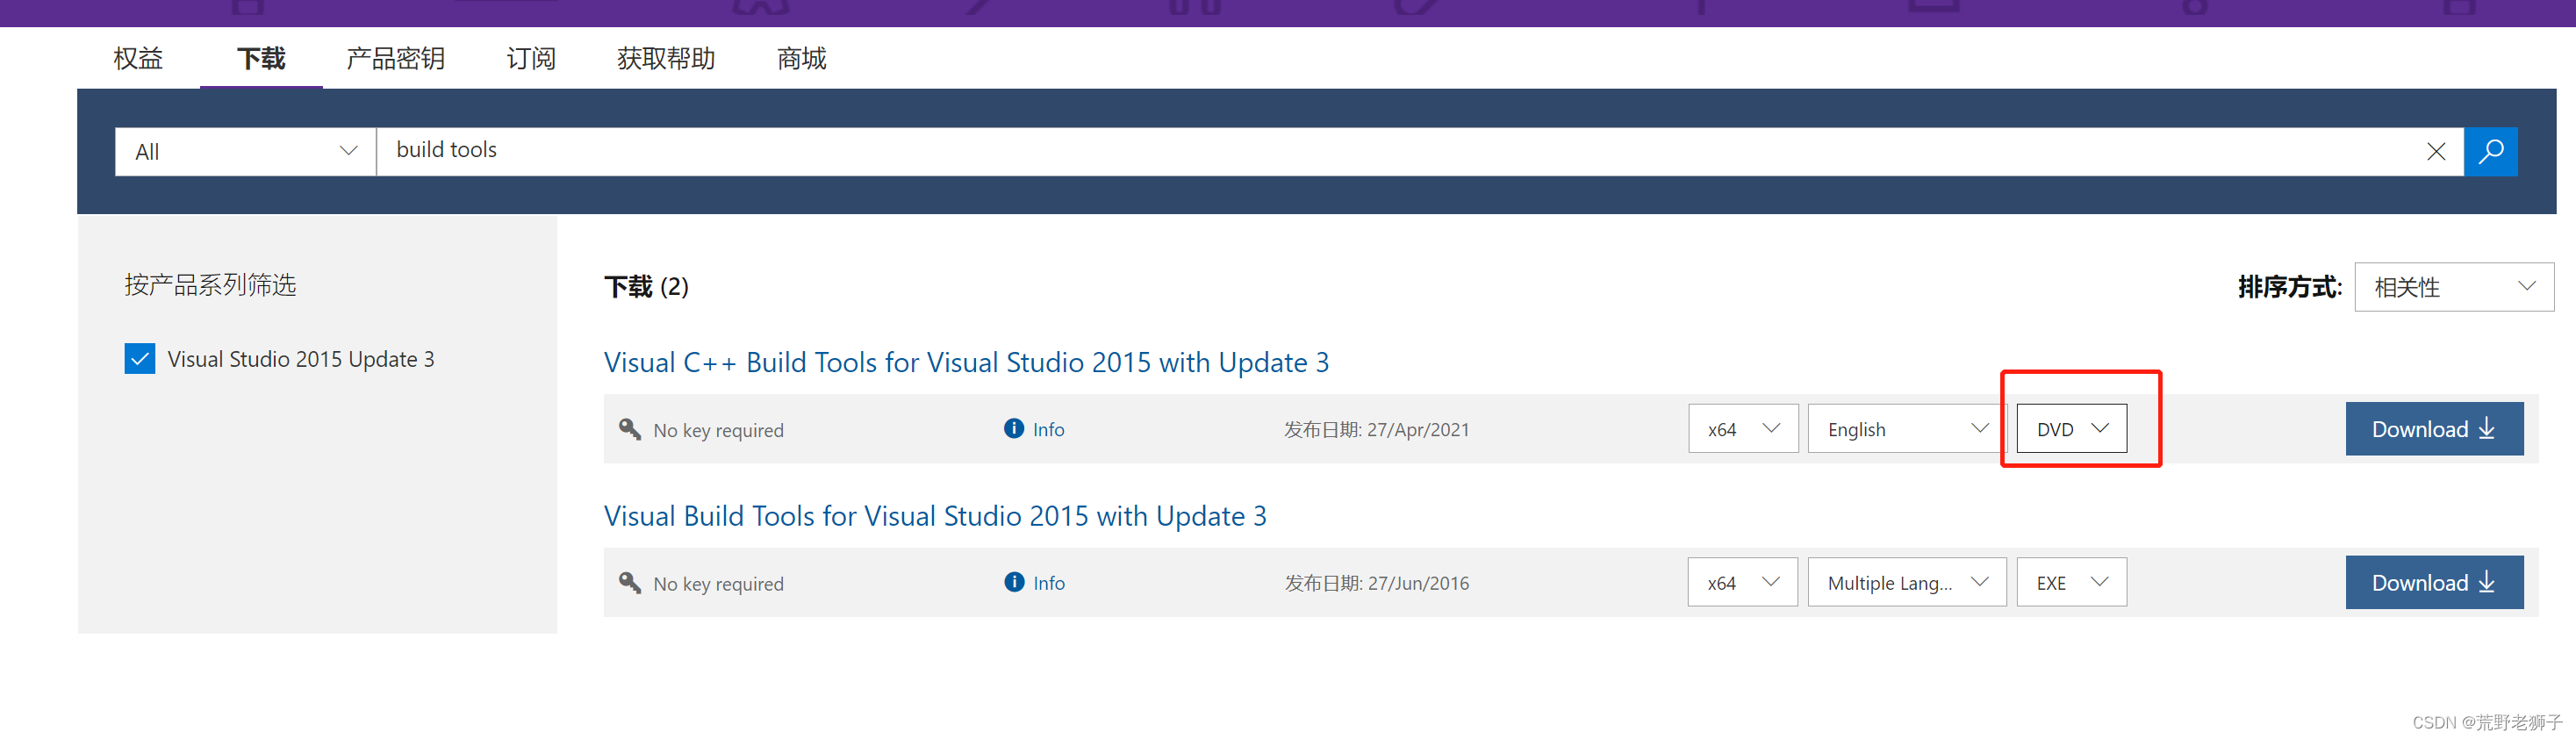Open Visual C++ Build Tools 2015 link
Viewport: 2576px width, 739px height.
pos(966,363)
